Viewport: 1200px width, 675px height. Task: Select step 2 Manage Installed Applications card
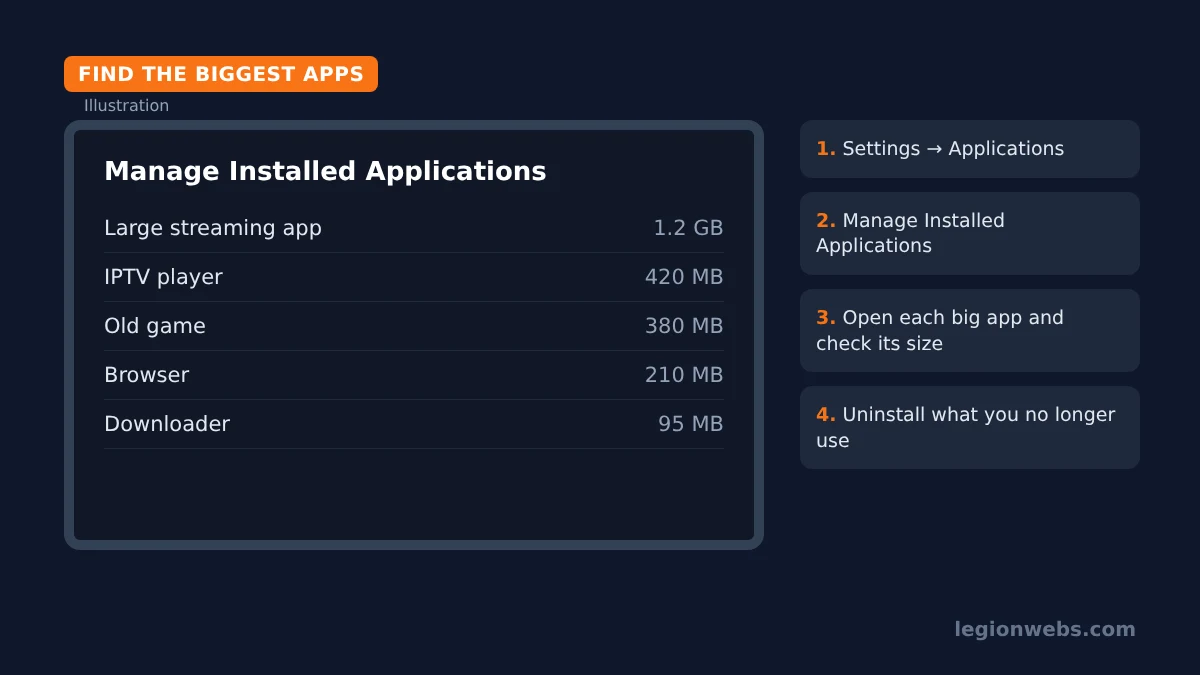coord(970,233)
